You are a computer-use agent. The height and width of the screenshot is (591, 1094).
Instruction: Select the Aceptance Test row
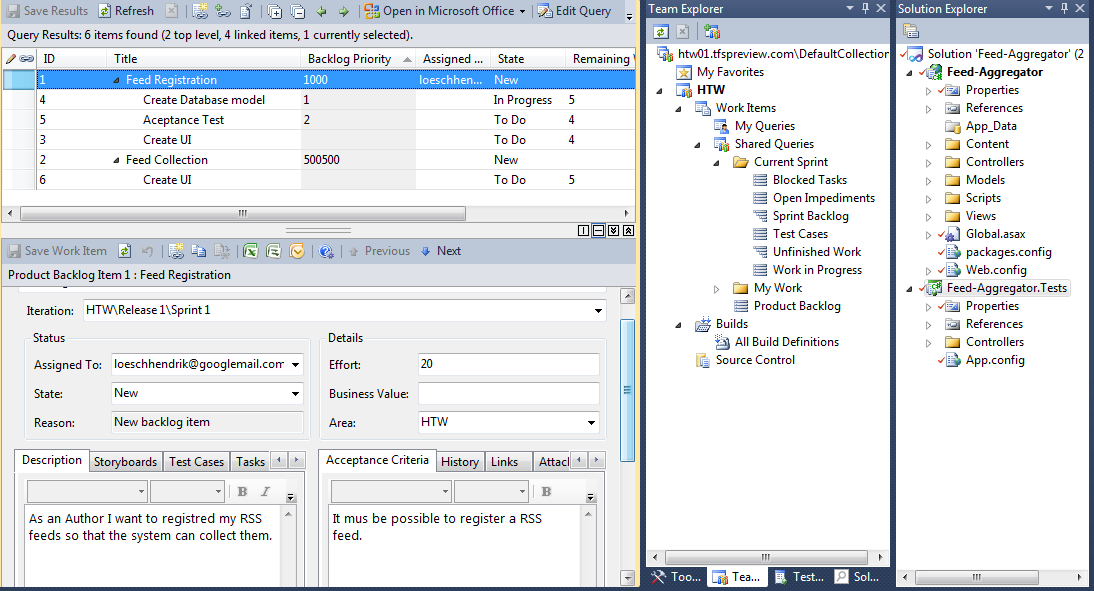pos(335,120)
